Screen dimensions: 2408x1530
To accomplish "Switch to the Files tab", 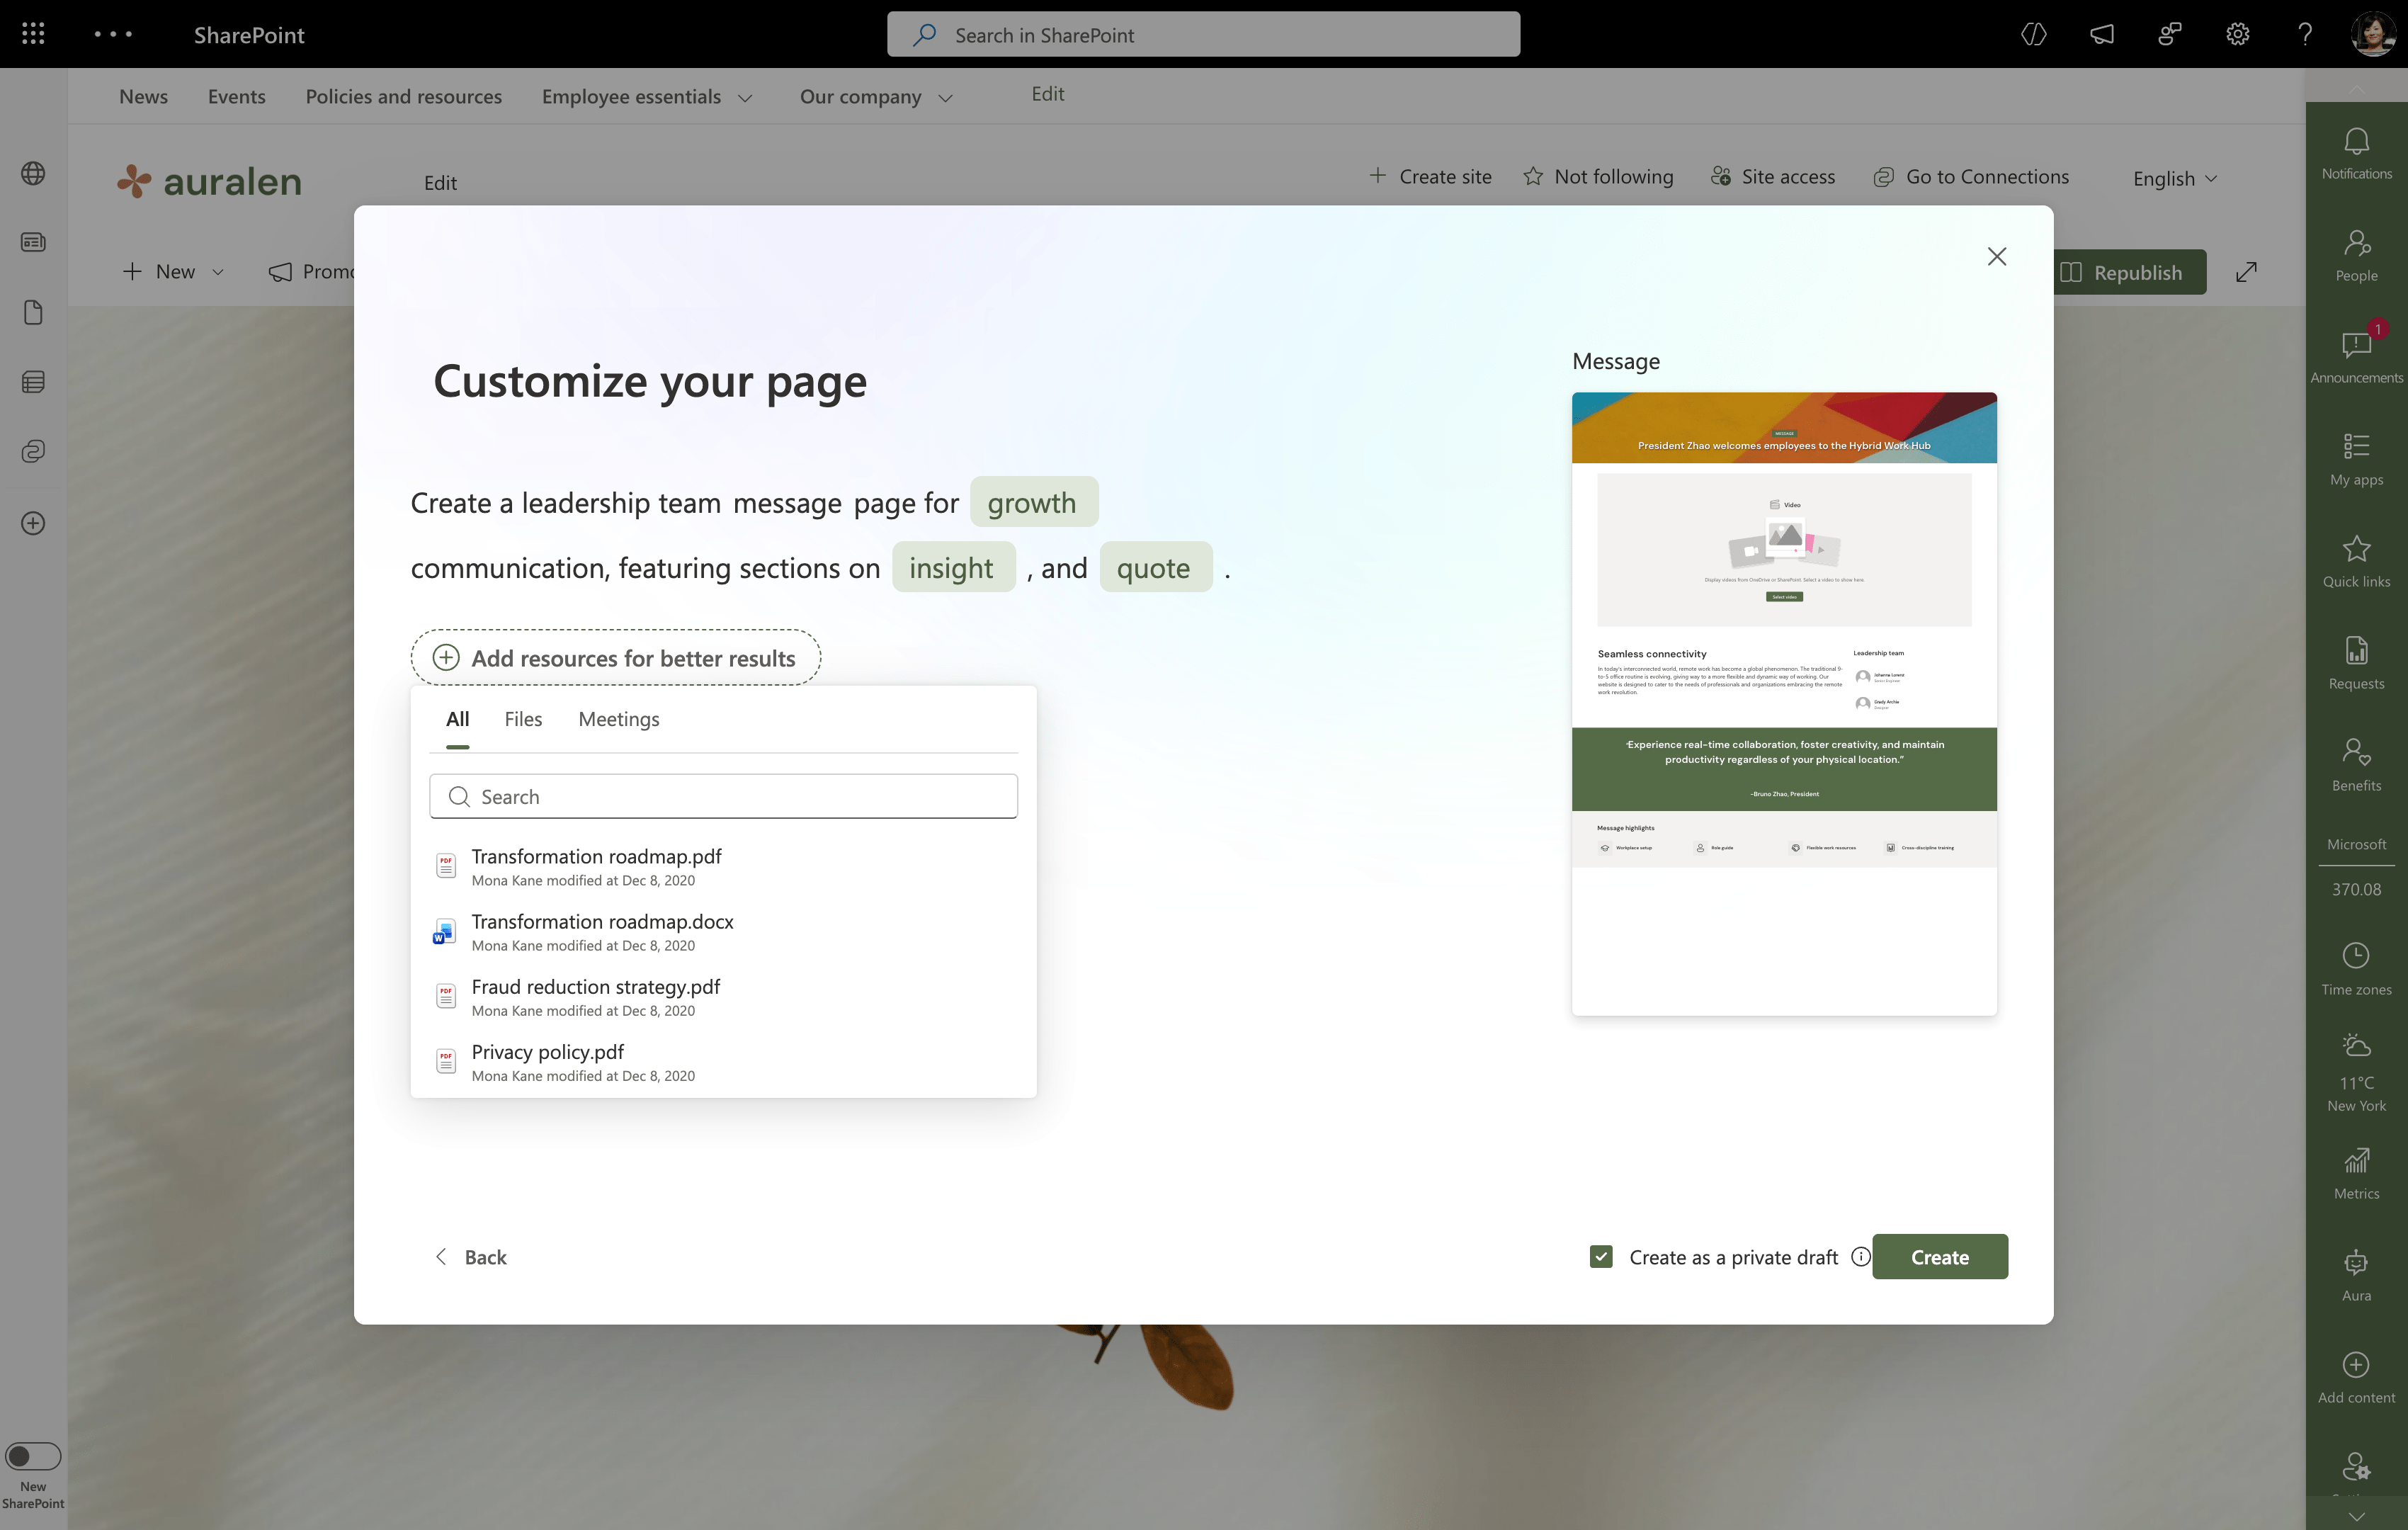I will [523, 719].
